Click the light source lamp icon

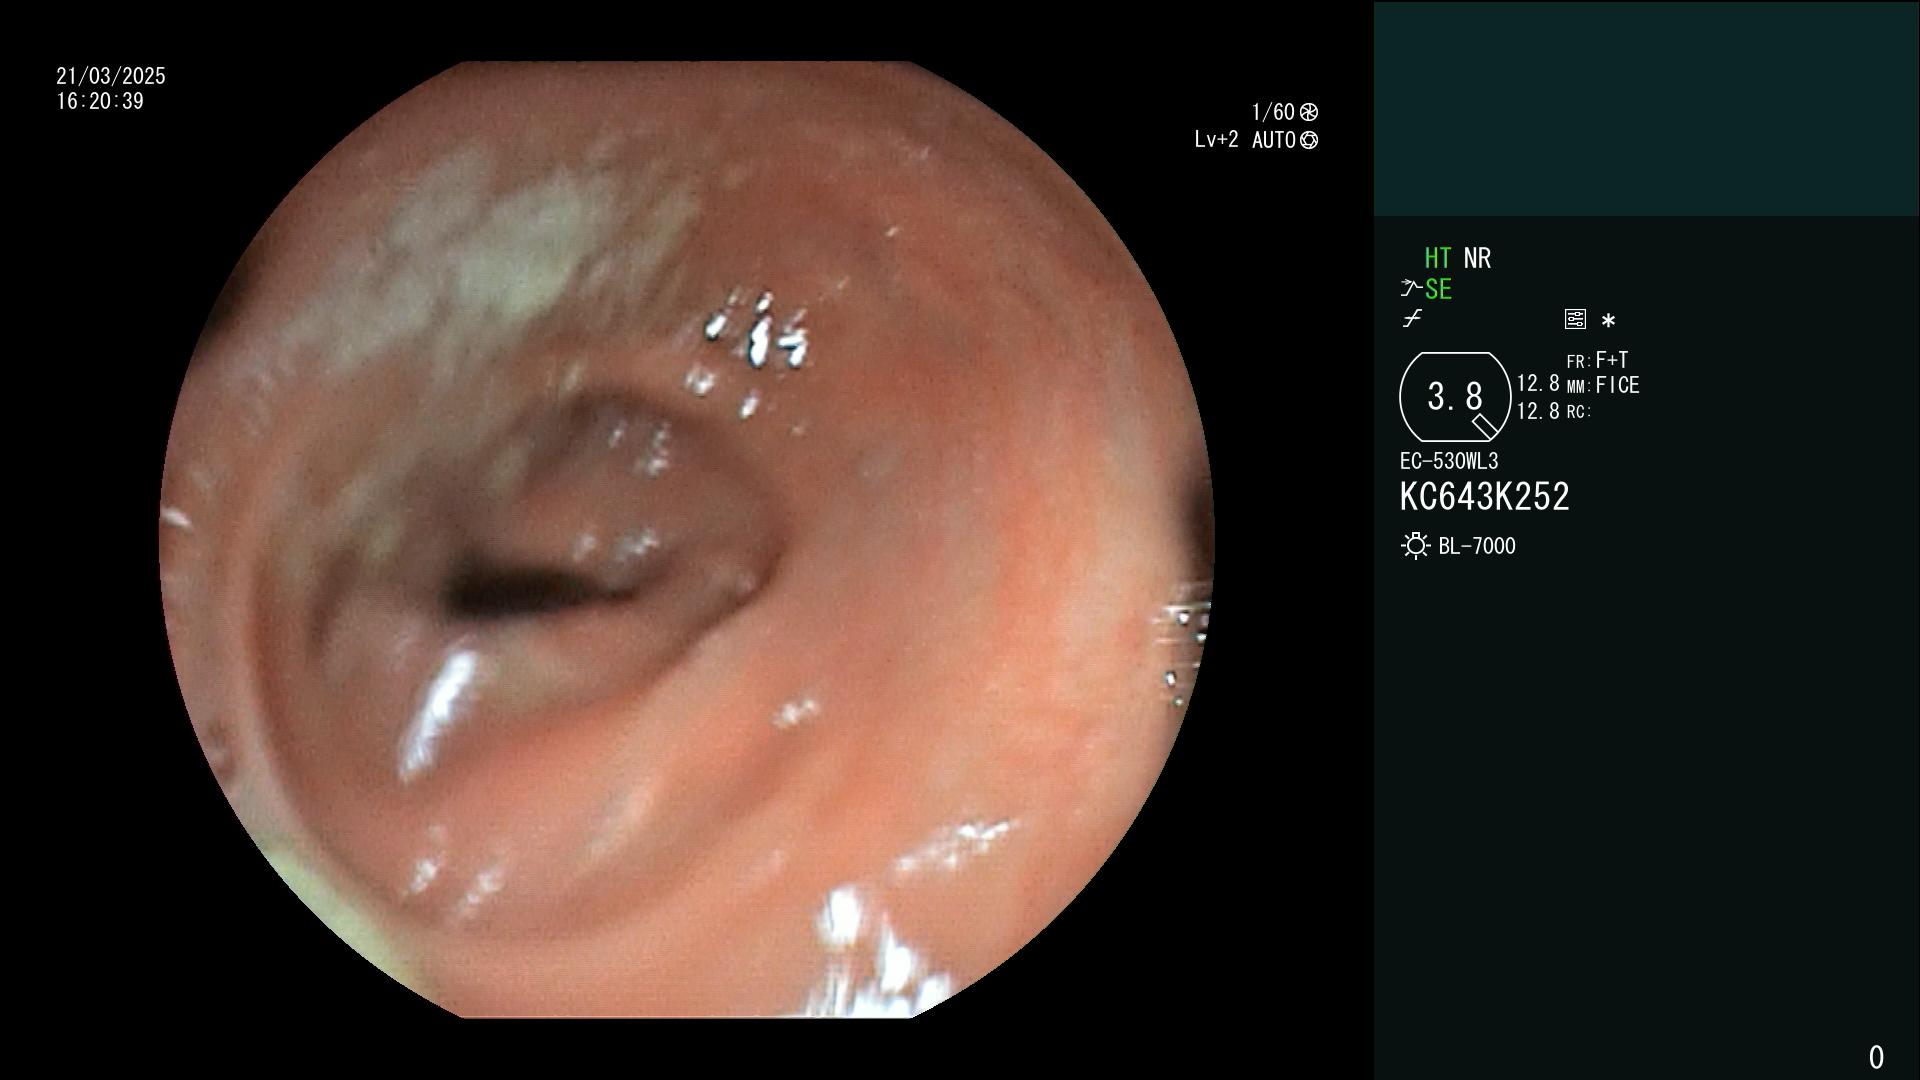1415,546
